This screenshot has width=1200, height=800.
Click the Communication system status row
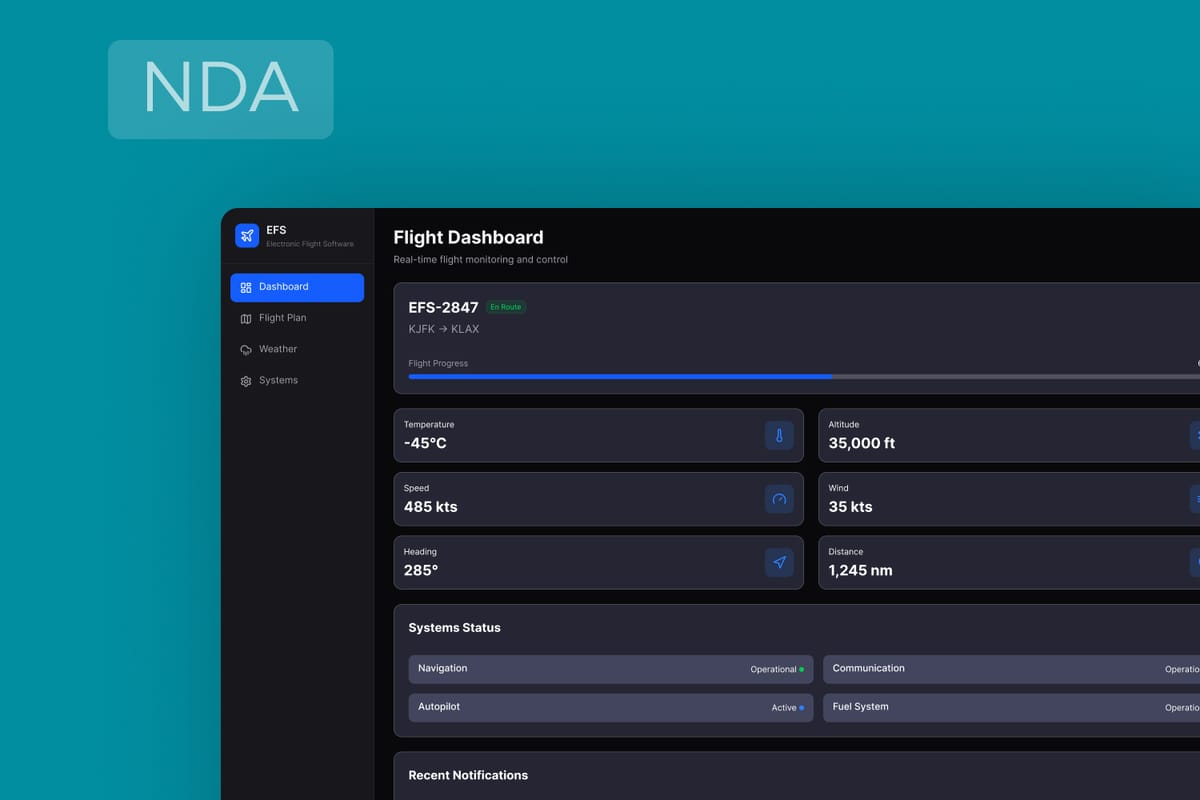click(x=1010, y=669)
